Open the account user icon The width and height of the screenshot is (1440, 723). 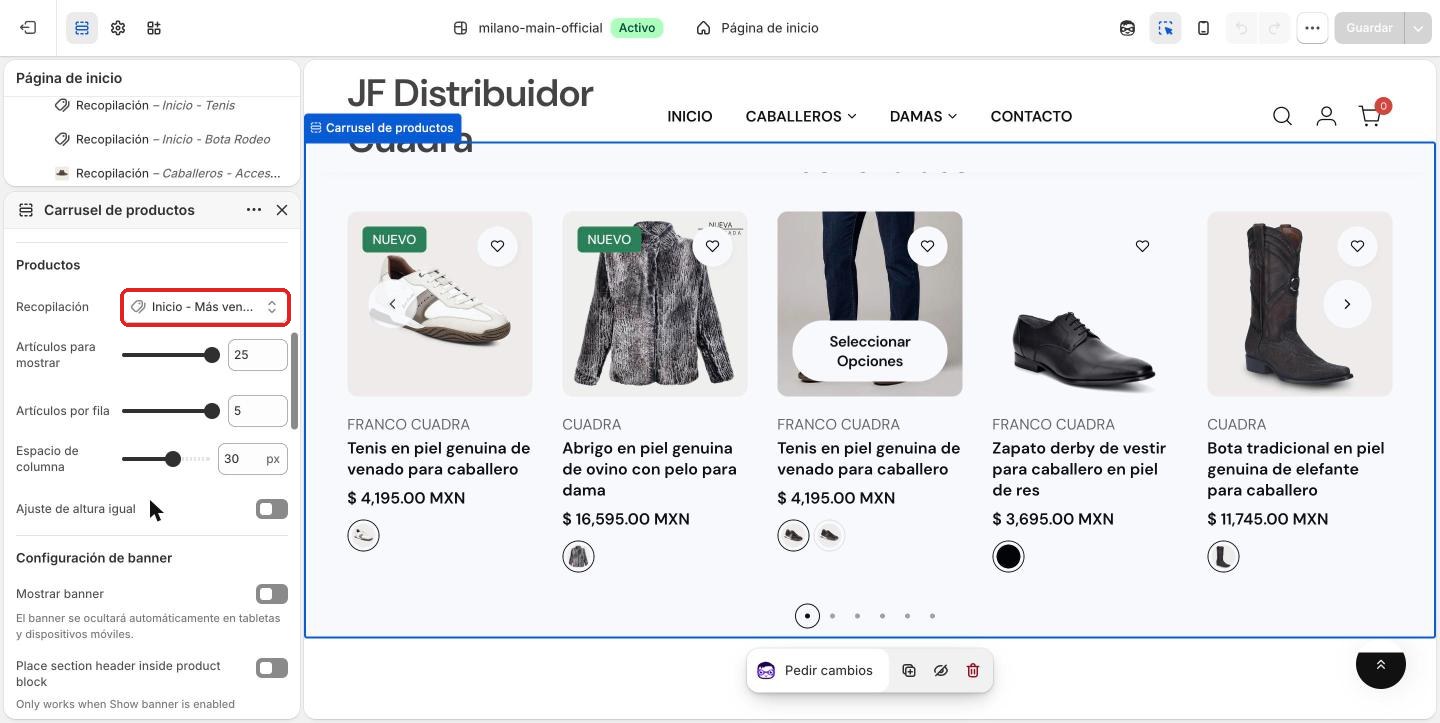pos(1326,116)
